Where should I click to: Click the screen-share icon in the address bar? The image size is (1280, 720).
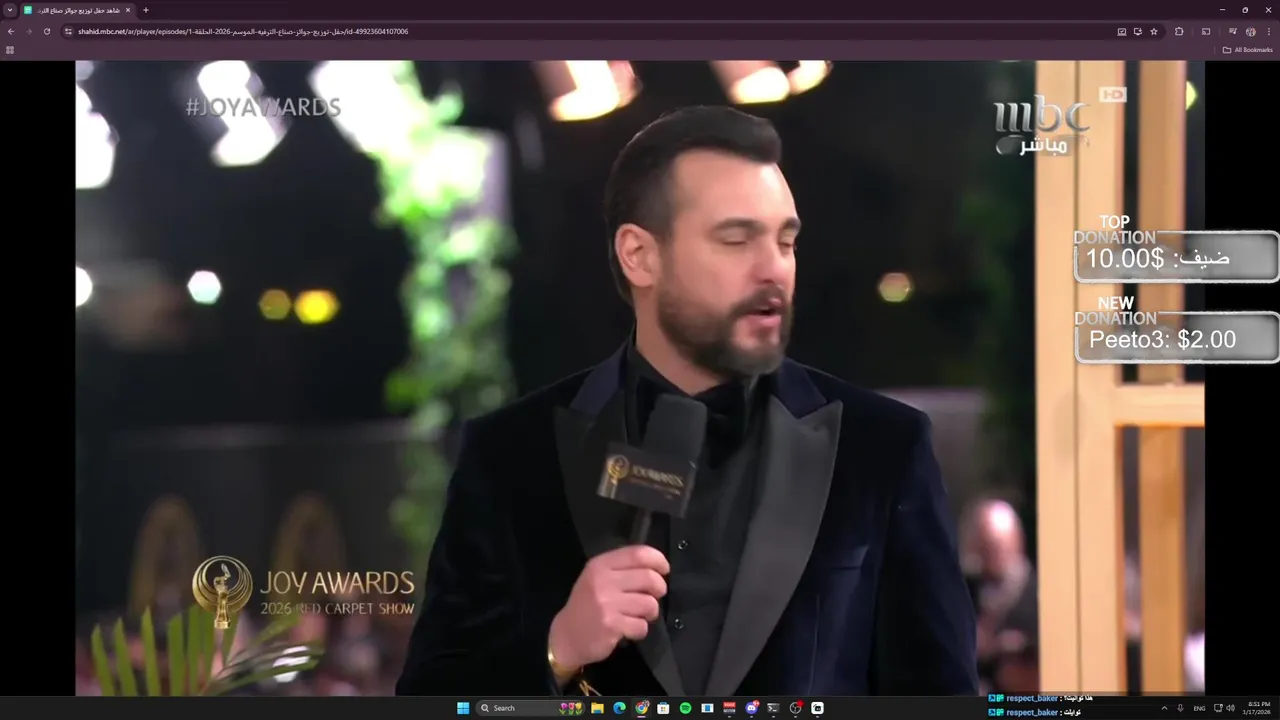[1122, 31]
